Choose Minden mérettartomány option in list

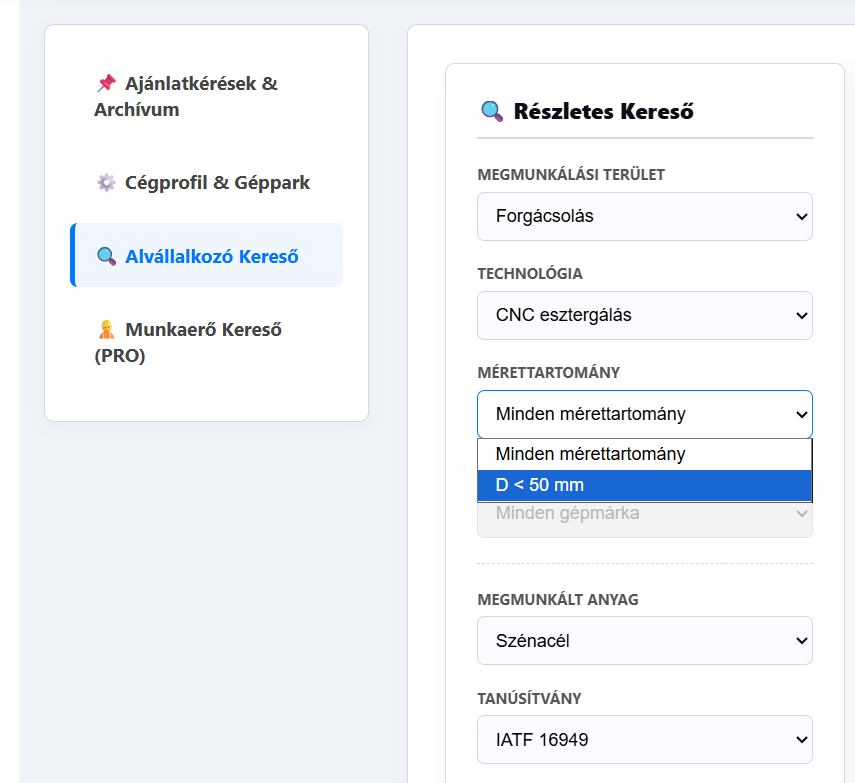click(x=645, y=454)
